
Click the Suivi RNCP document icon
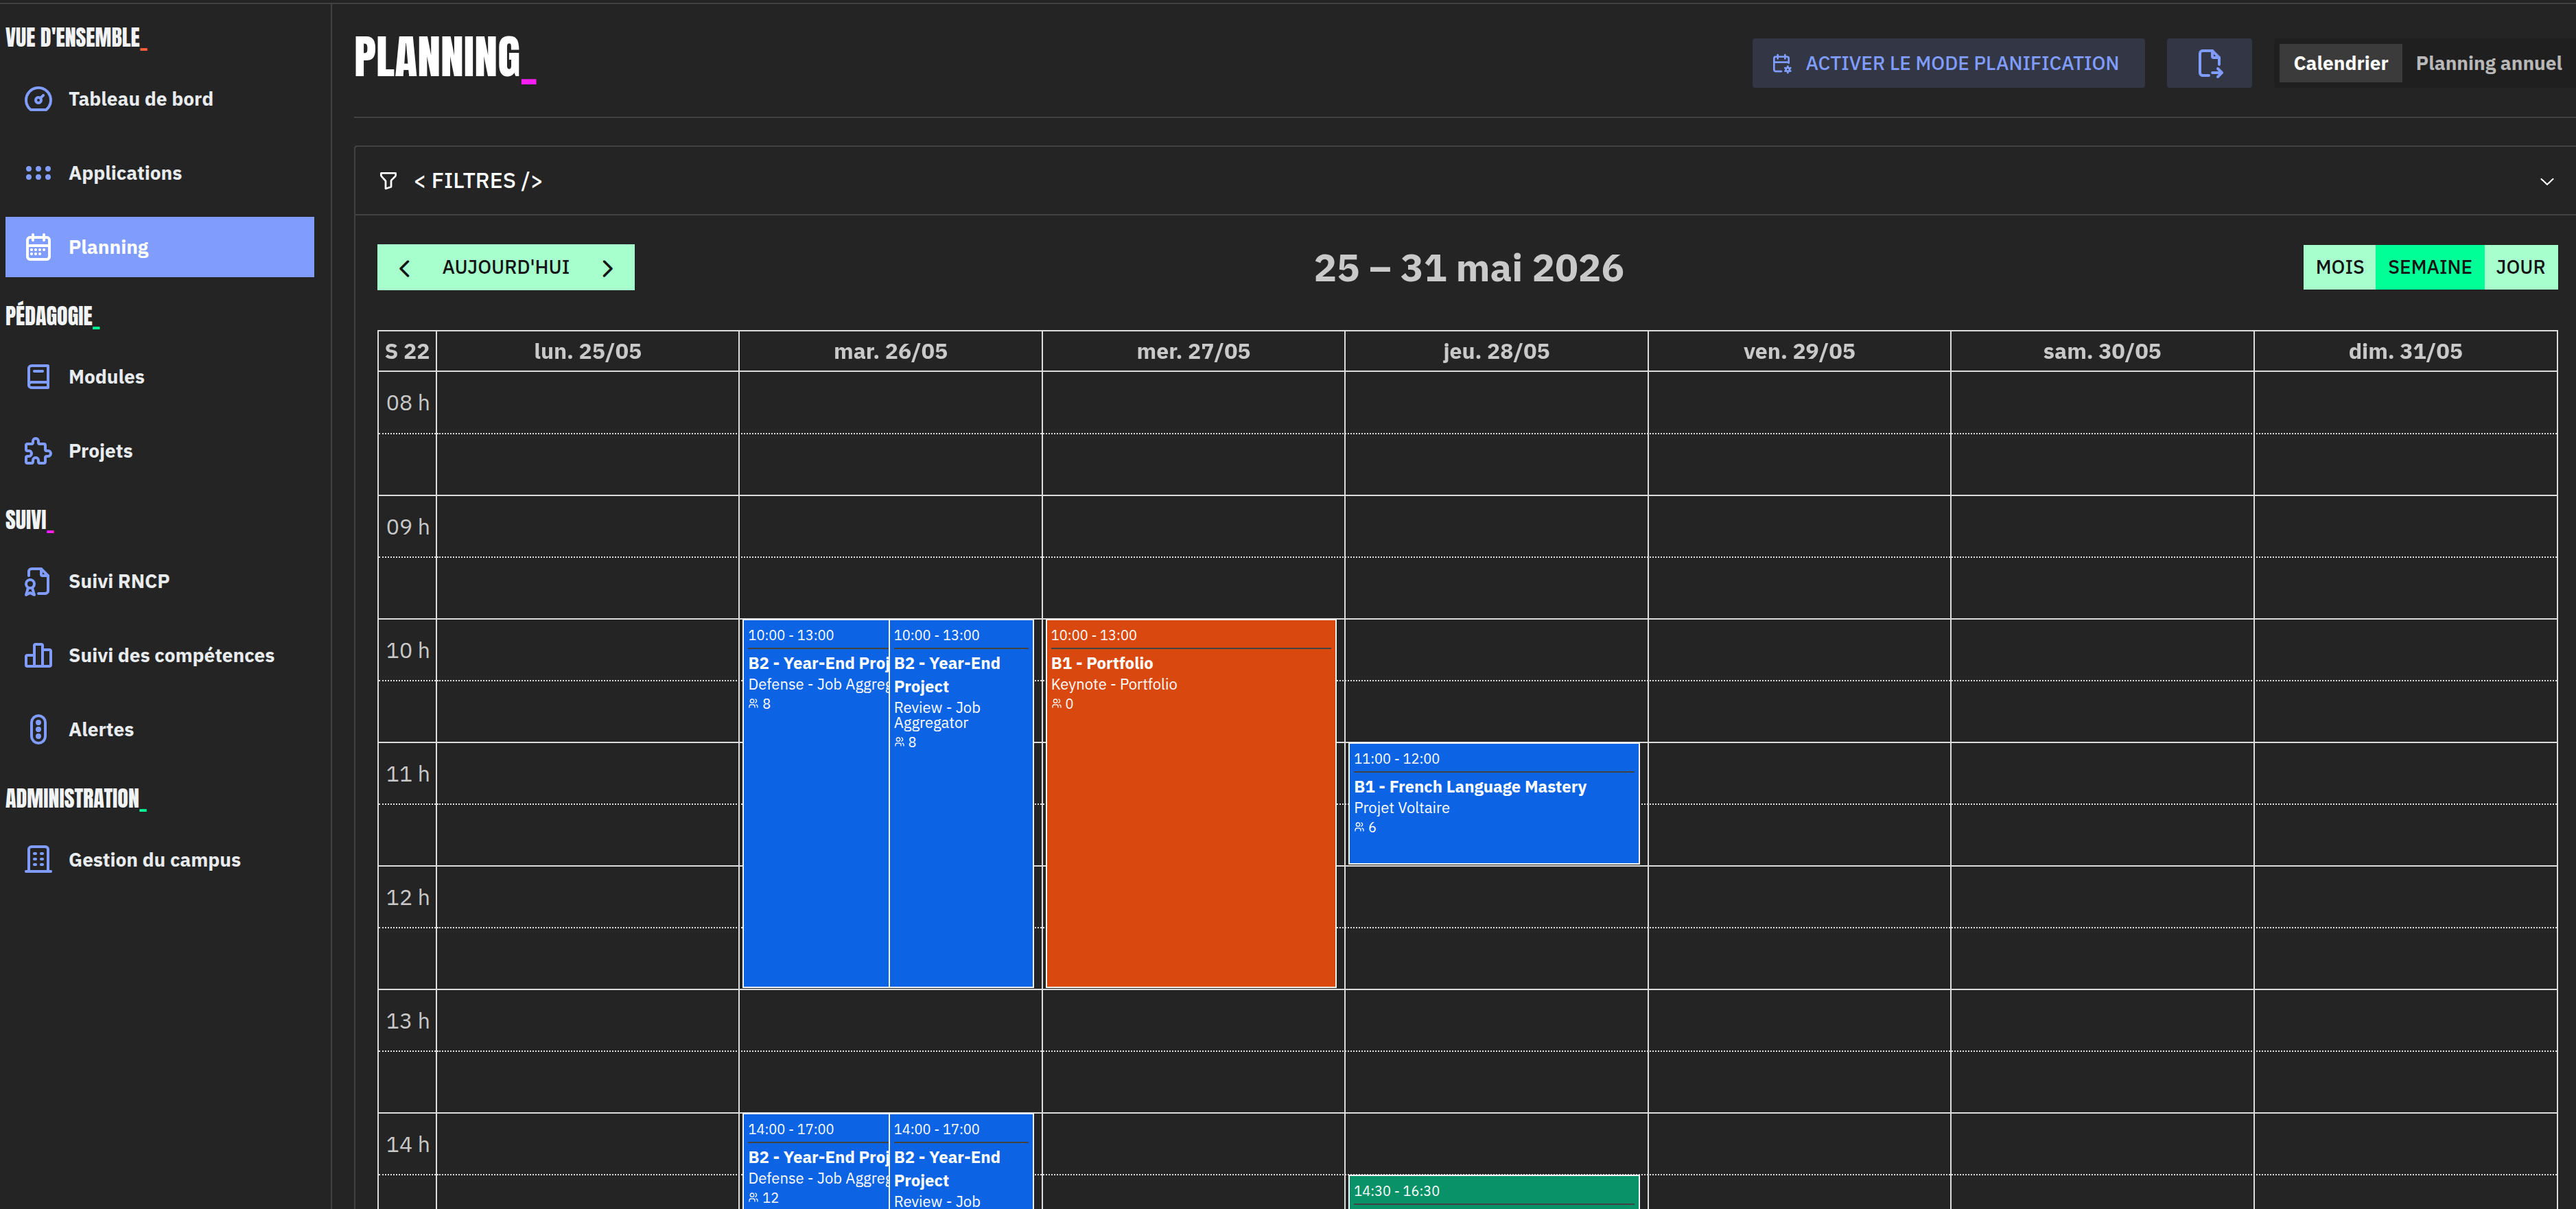click(x=38, y=581)
